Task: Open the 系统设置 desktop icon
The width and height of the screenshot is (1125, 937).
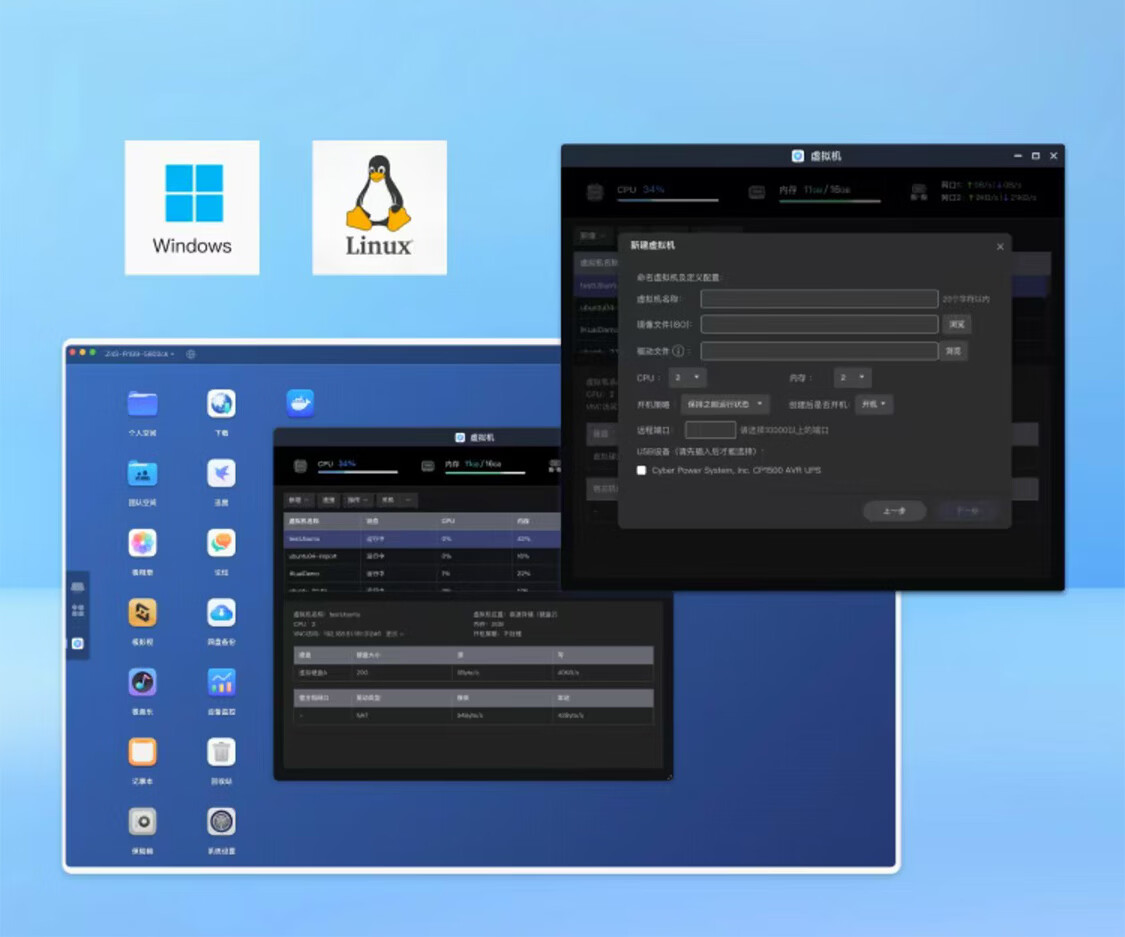Action: (x=221, y=821)
